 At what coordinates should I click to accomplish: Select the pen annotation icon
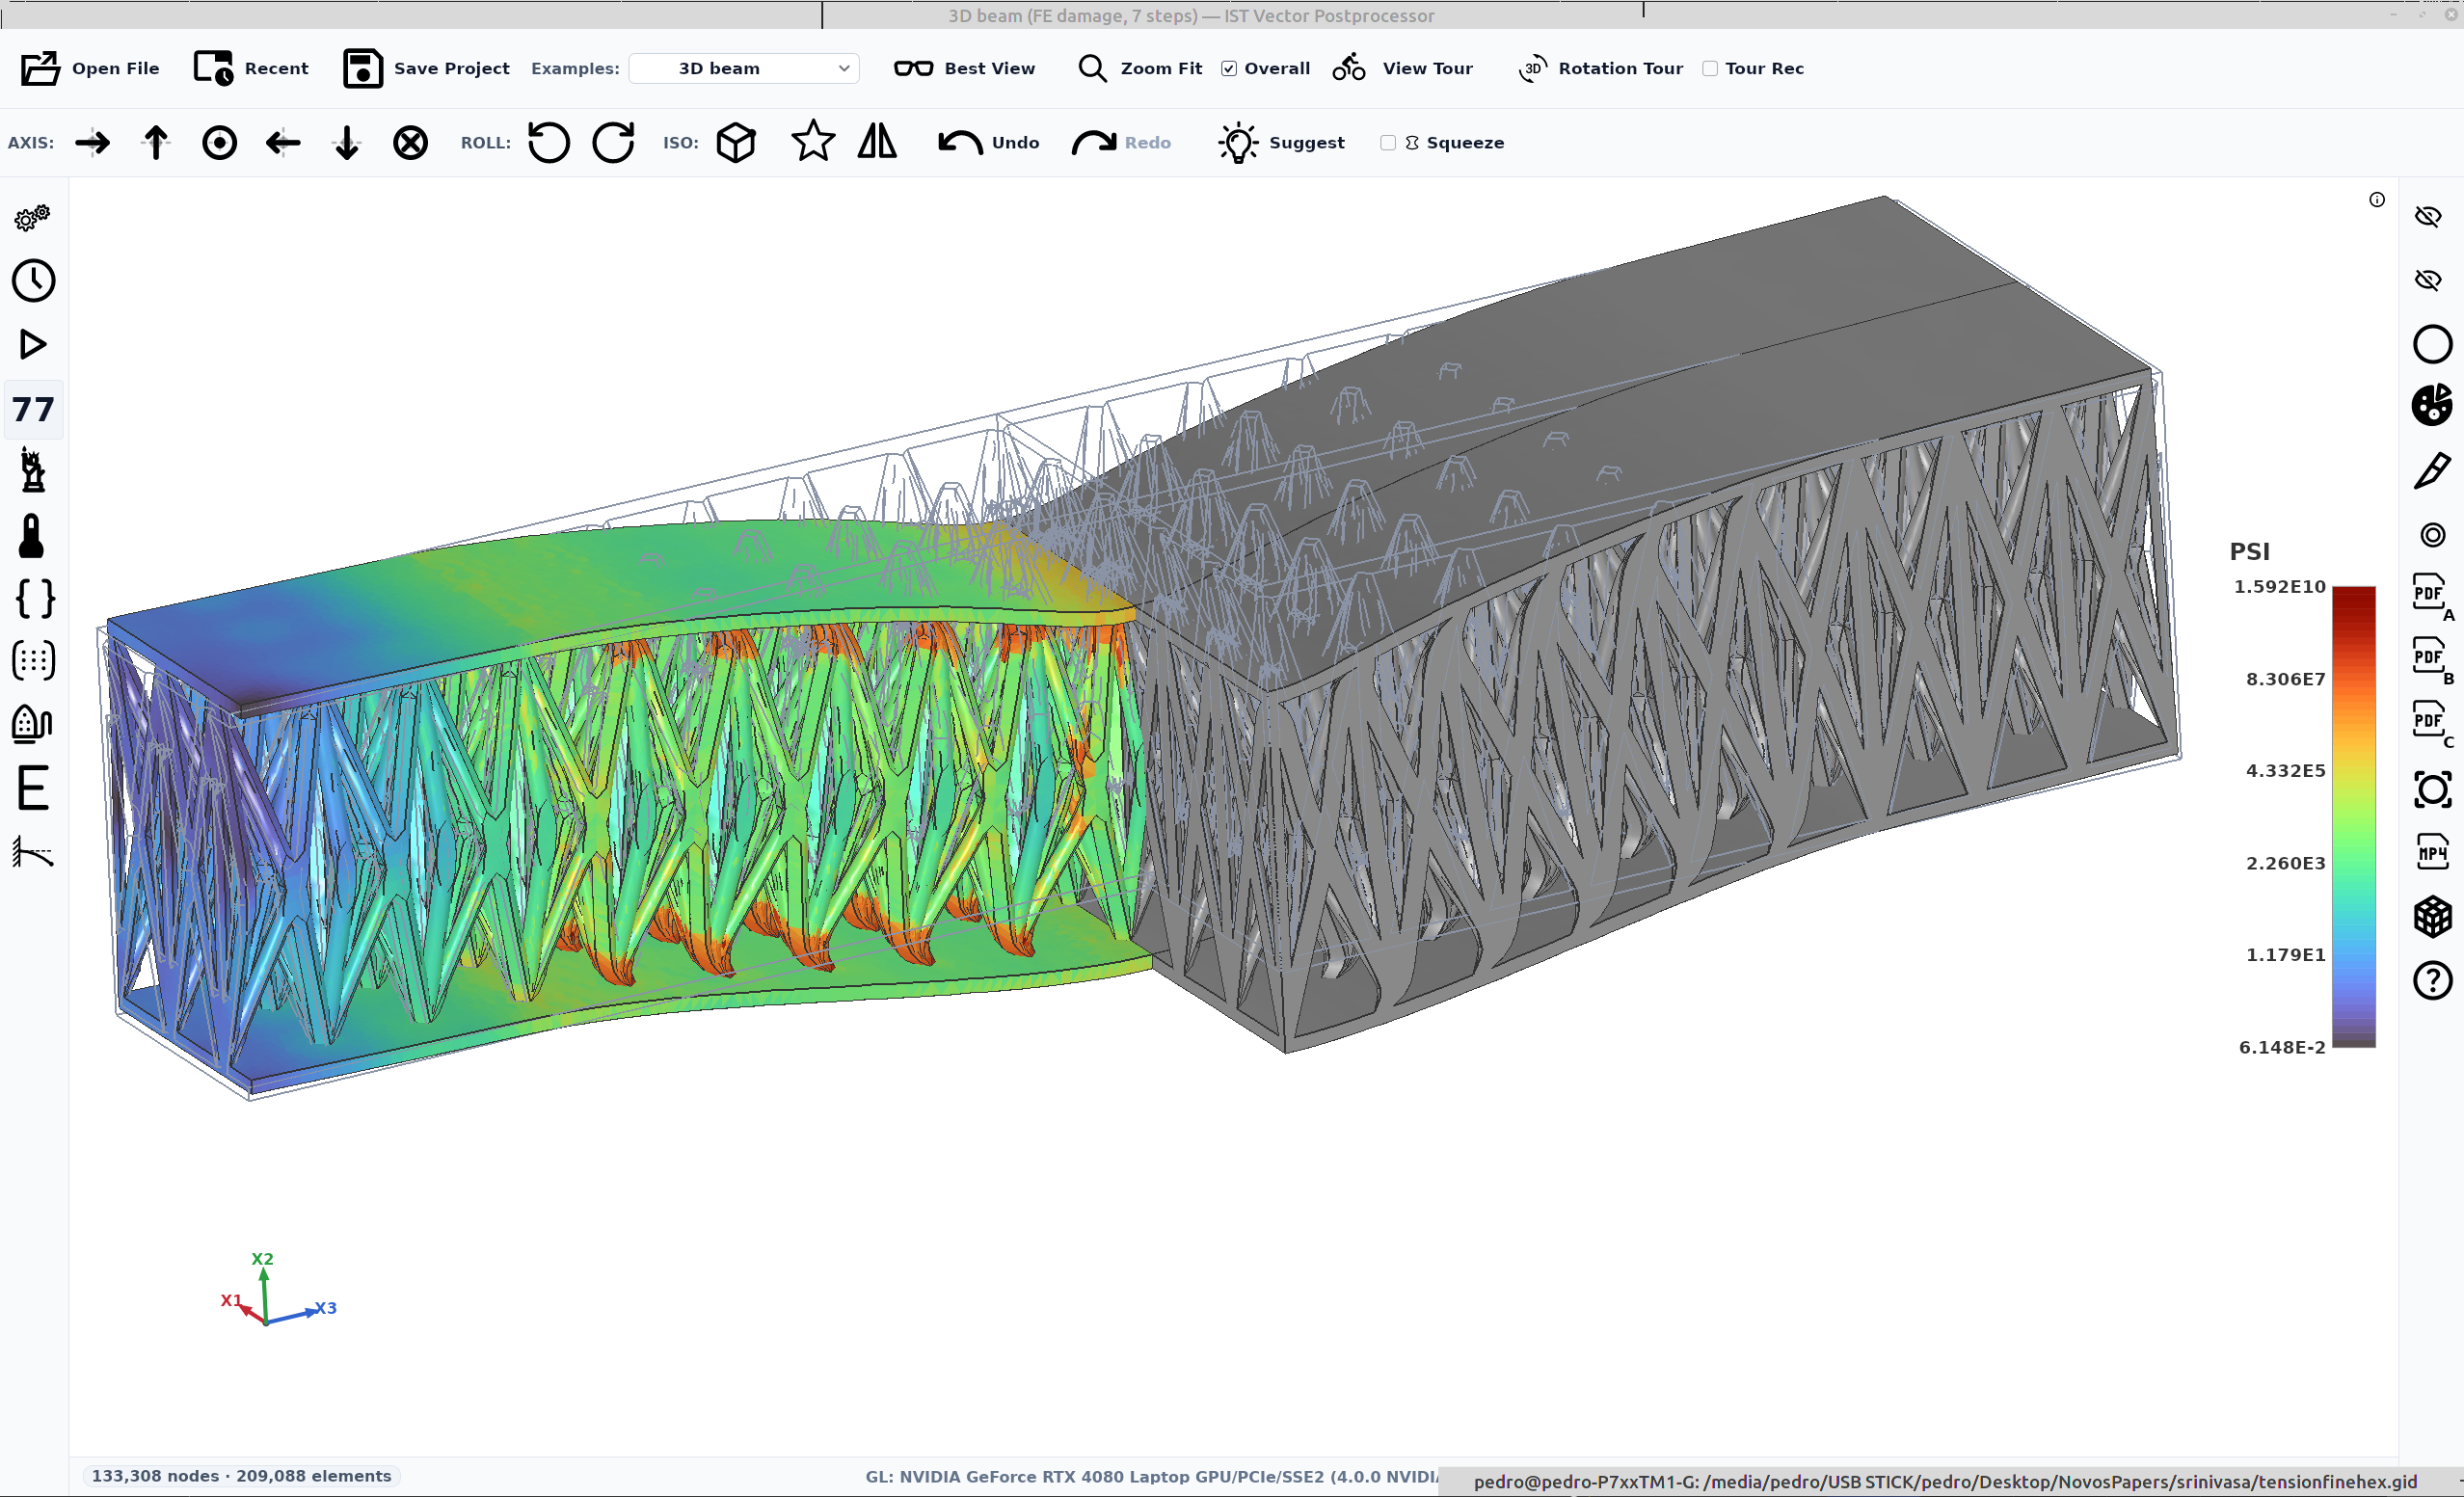coord(2432,470)
